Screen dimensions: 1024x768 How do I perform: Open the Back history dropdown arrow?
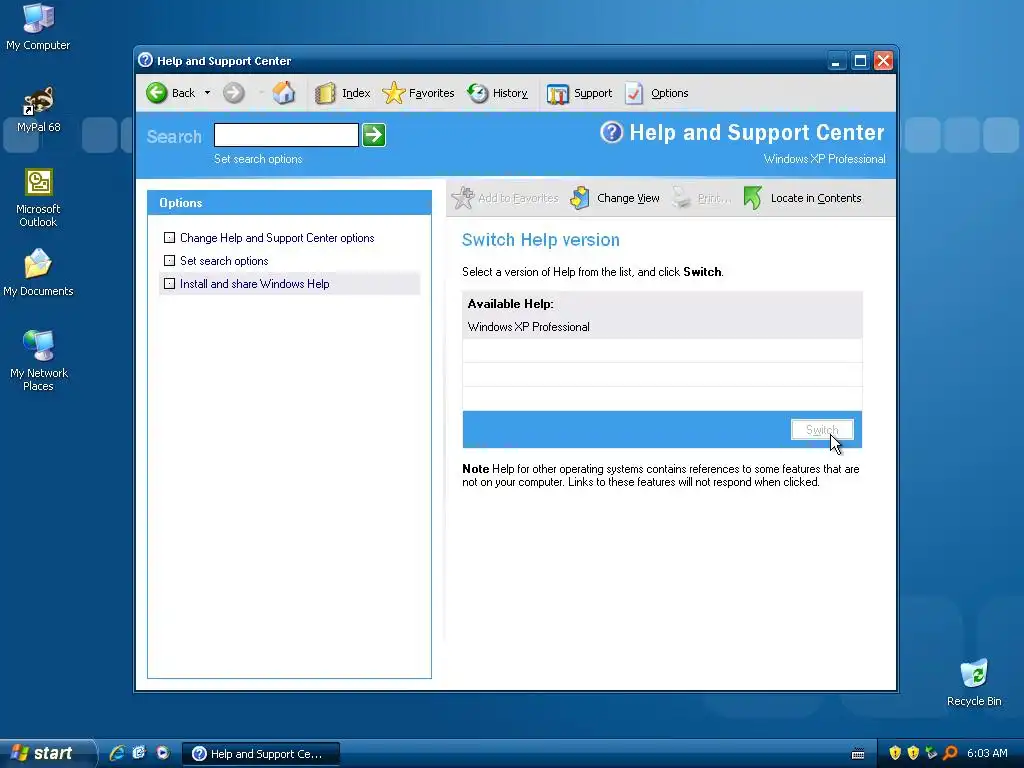[x=207, y=93]
